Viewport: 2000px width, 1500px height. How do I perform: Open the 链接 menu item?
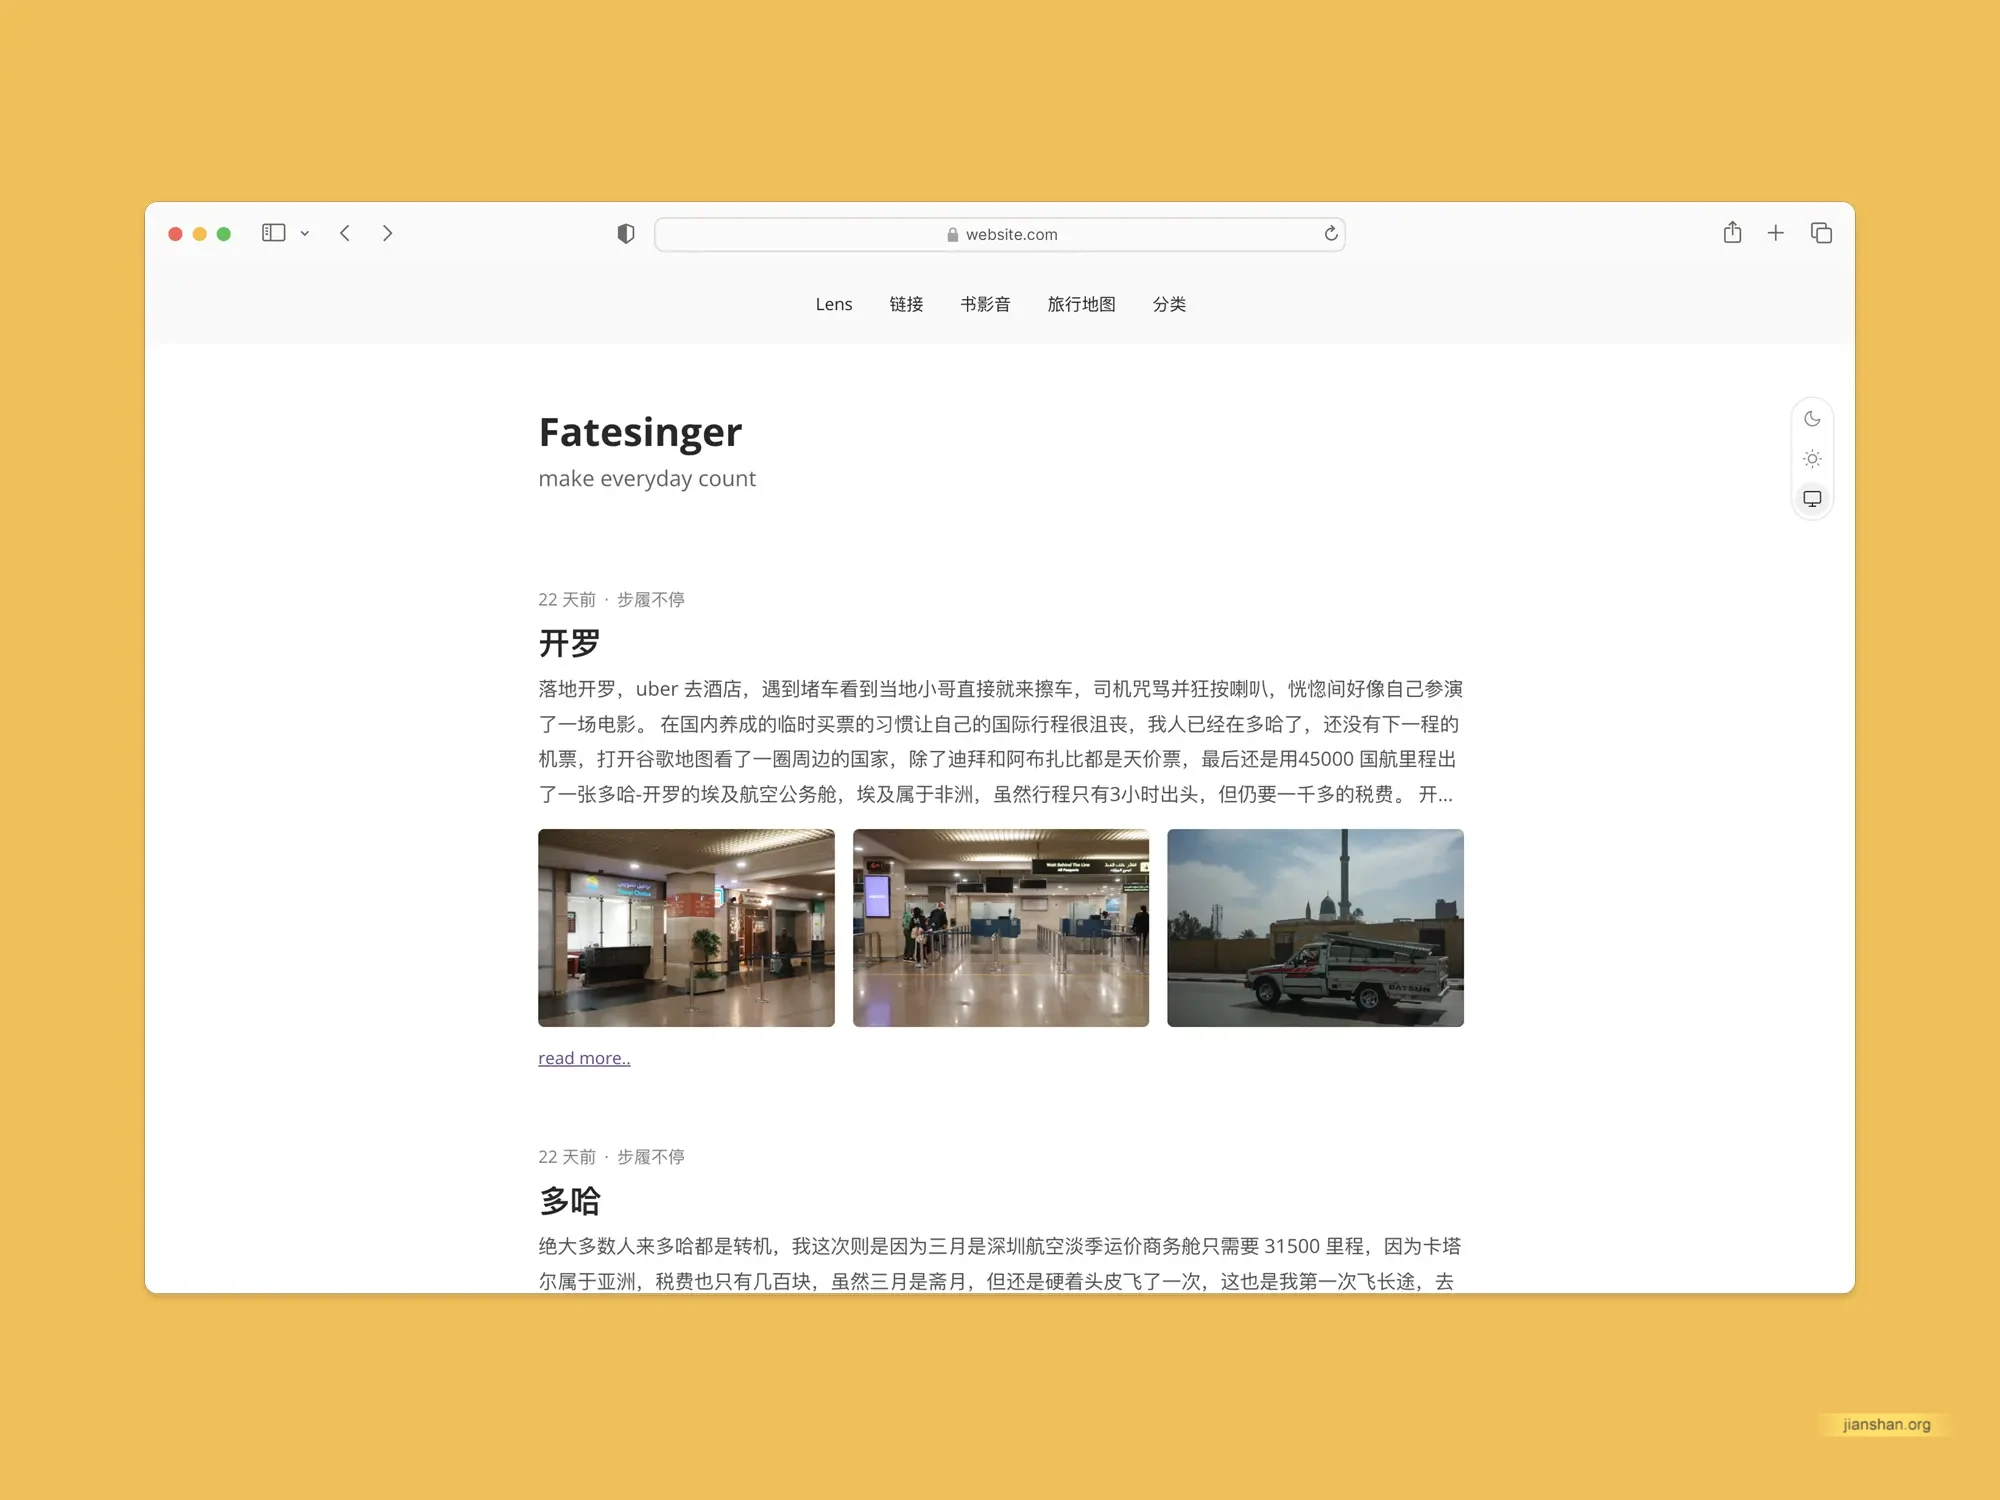(x=906, y=304)
